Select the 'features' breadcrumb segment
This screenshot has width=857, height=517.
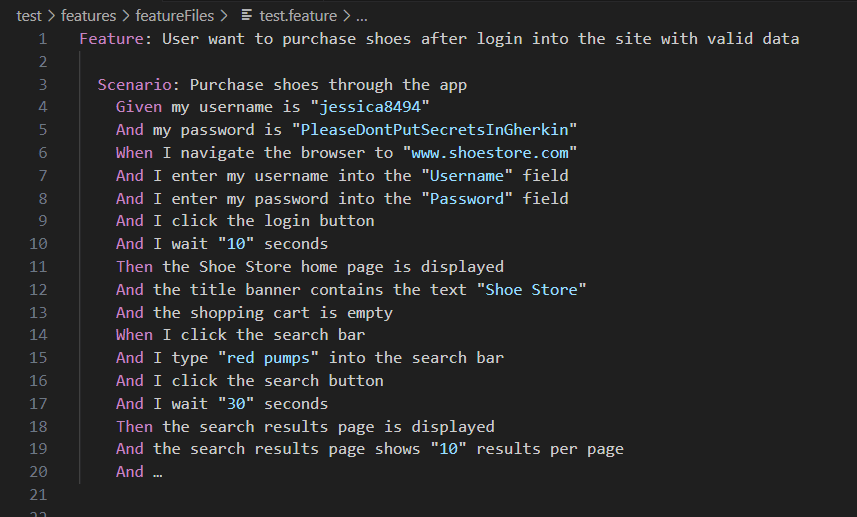tap(89, 16)
